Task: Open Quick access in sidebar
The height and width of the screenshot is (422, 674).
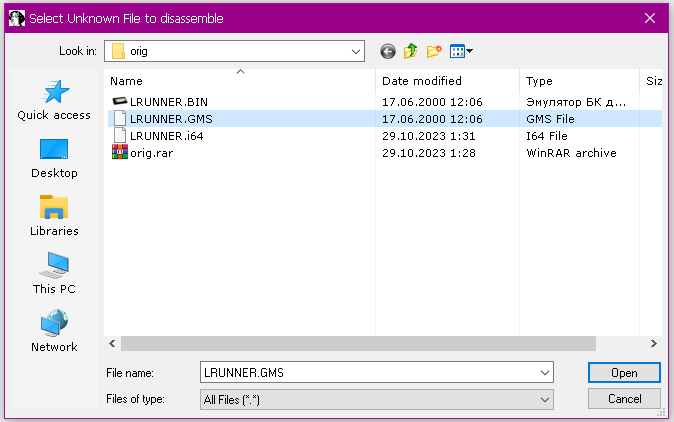Action: (54, 100)
